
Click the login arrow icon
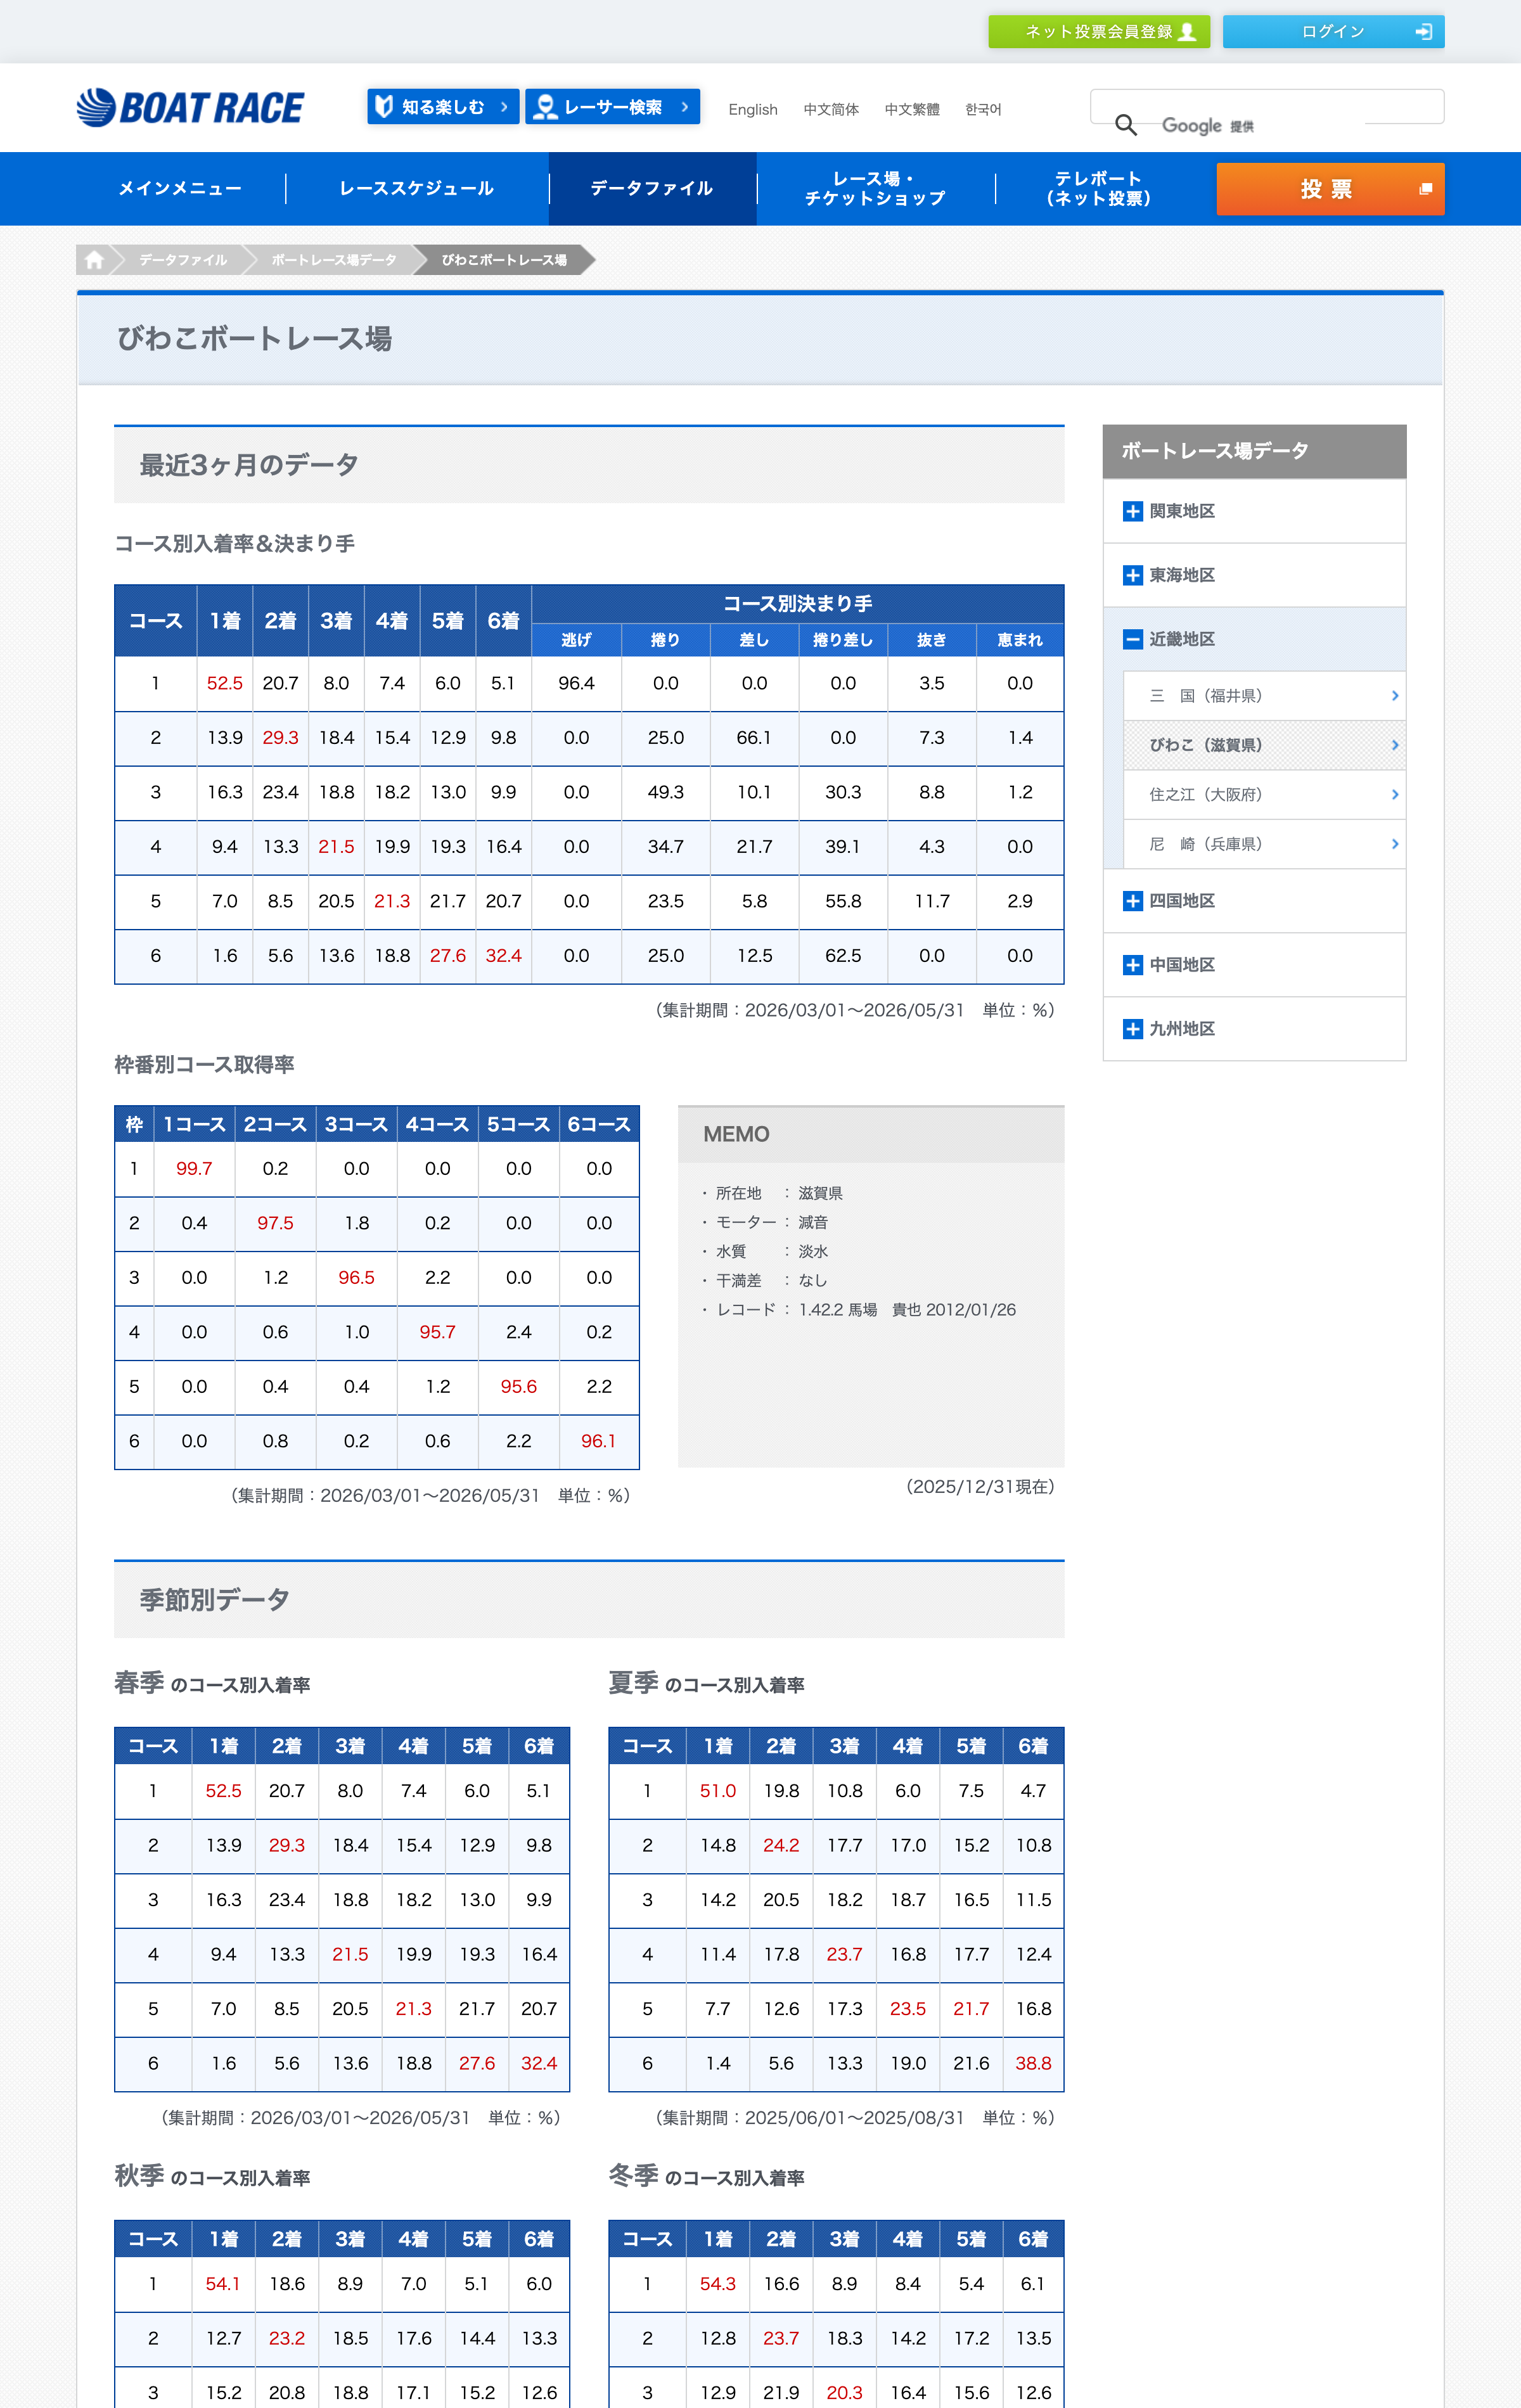click(1424, 32)
